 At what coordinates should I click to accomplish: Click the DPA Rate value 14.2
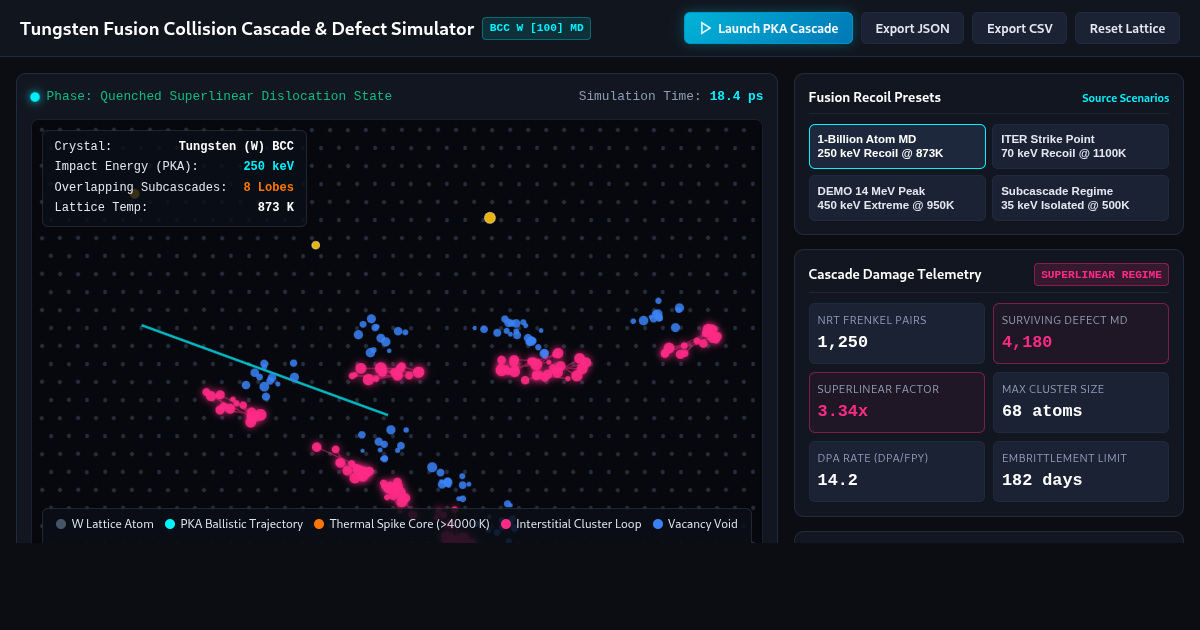click(x=837, y=480)
